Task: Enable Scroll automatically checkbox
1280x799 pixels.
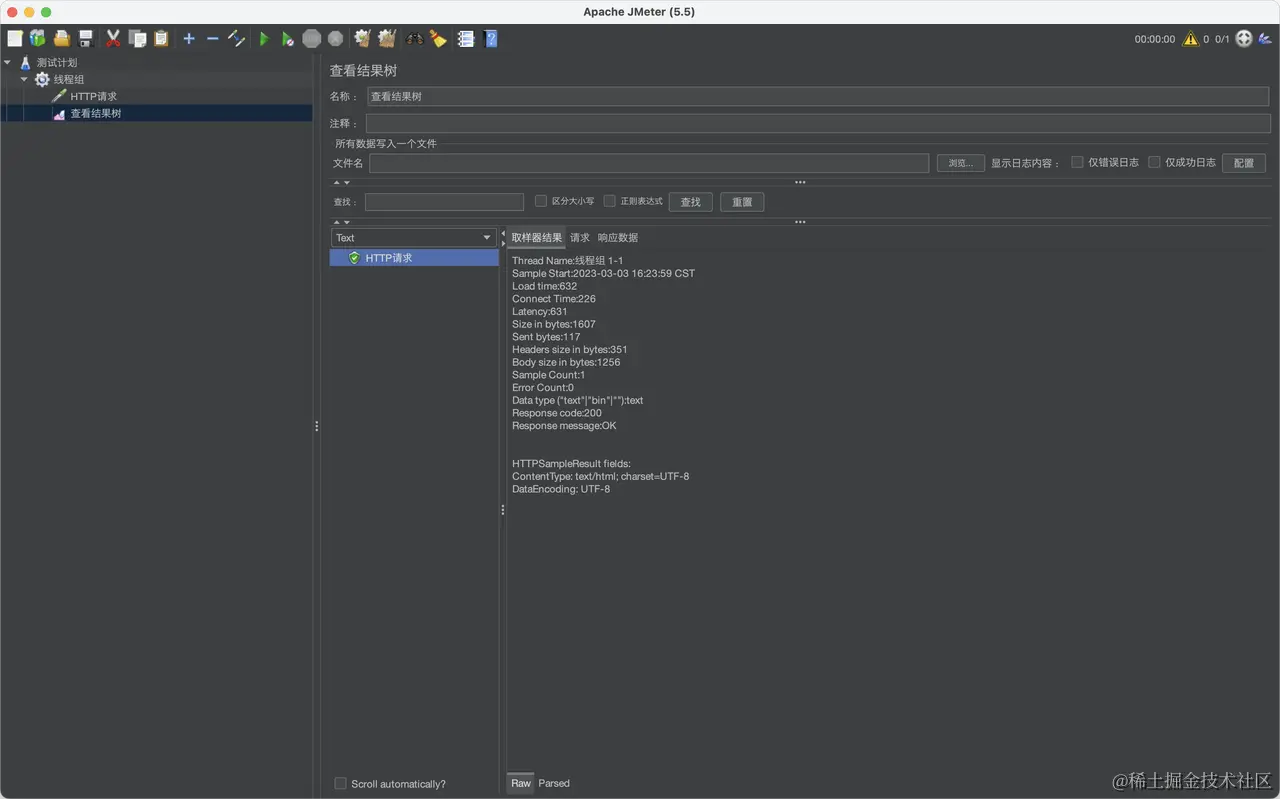Action: [x=341, y=784]
